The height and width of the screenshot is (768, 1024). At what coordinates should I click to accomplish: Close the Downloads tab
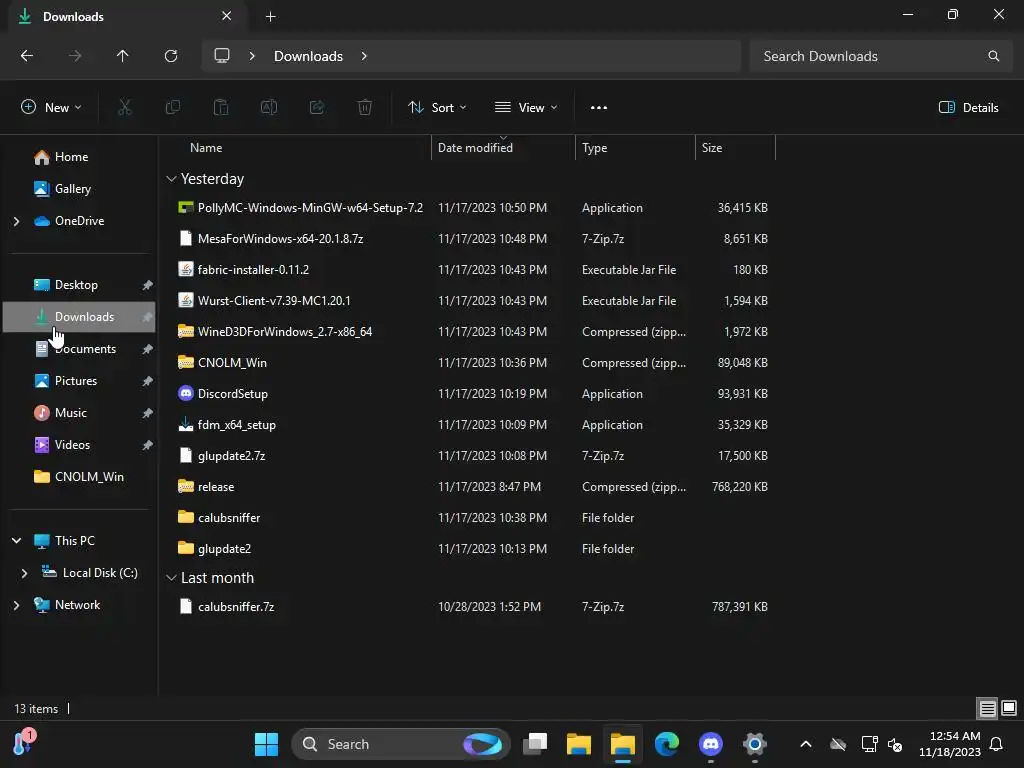coord(227,16)
